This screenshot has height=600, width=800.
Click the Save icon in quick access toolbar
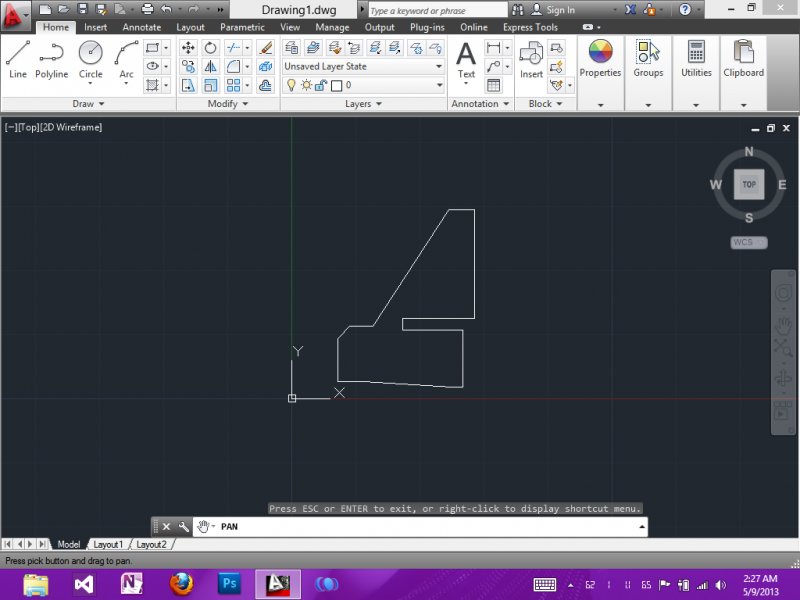pyautogui.click(x=82, y=9)
